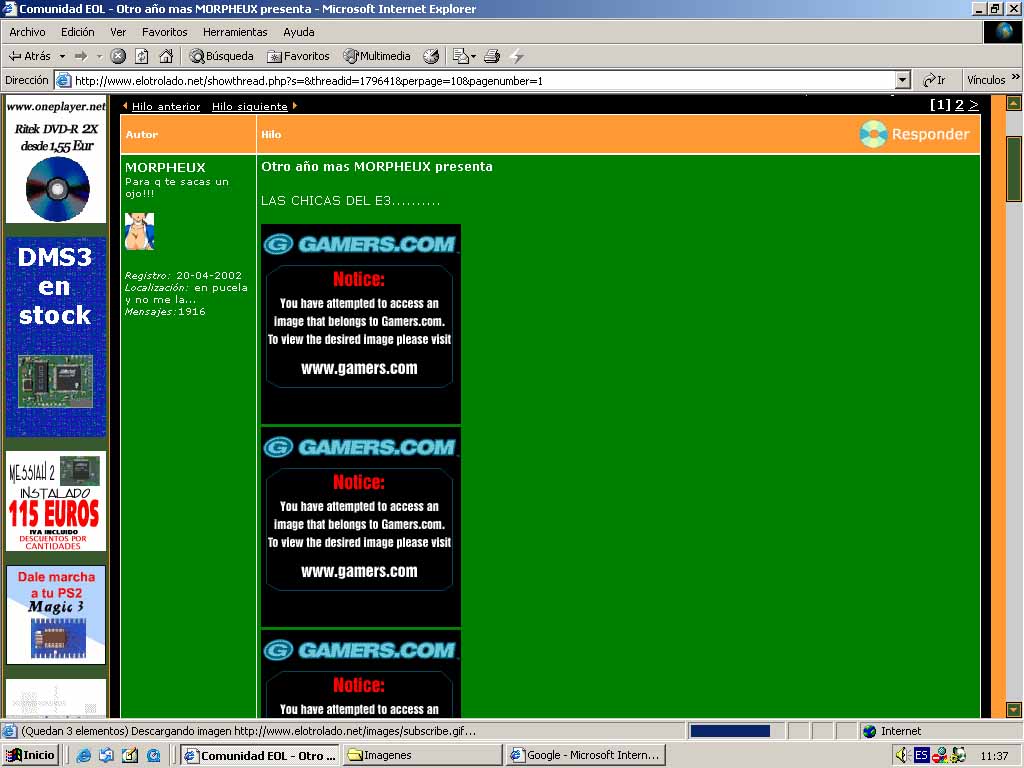Viewport: 1024px width, 768px height.
Task: Click the MORPHEUX avatar image
Action: tap(140, 231)
